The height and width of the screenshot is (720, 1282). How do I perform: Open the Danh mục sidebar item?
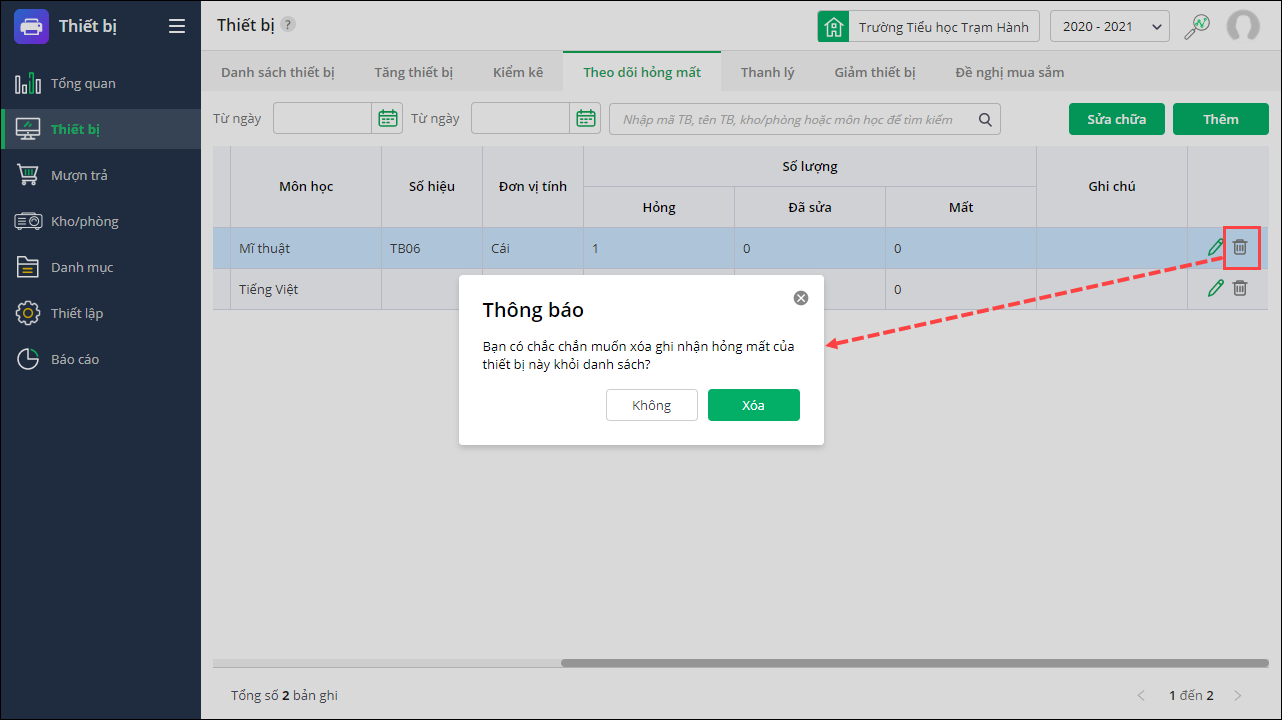tap(100, 267)
